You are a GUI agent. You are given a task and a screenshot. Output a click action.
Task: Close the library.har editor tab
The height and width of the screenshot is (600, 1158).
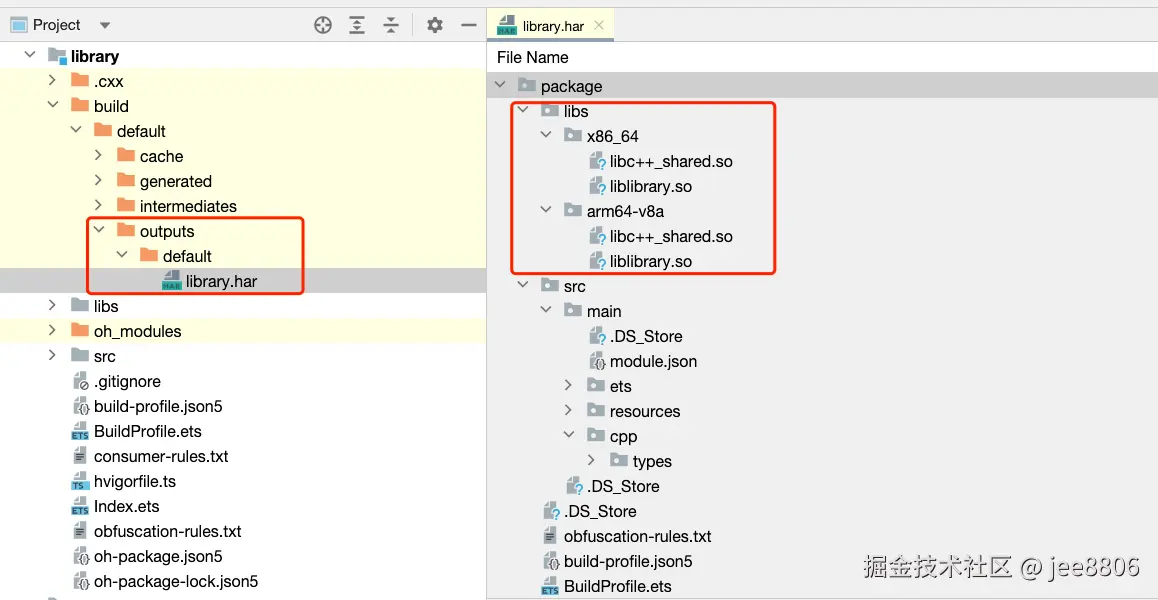(599, 25)
